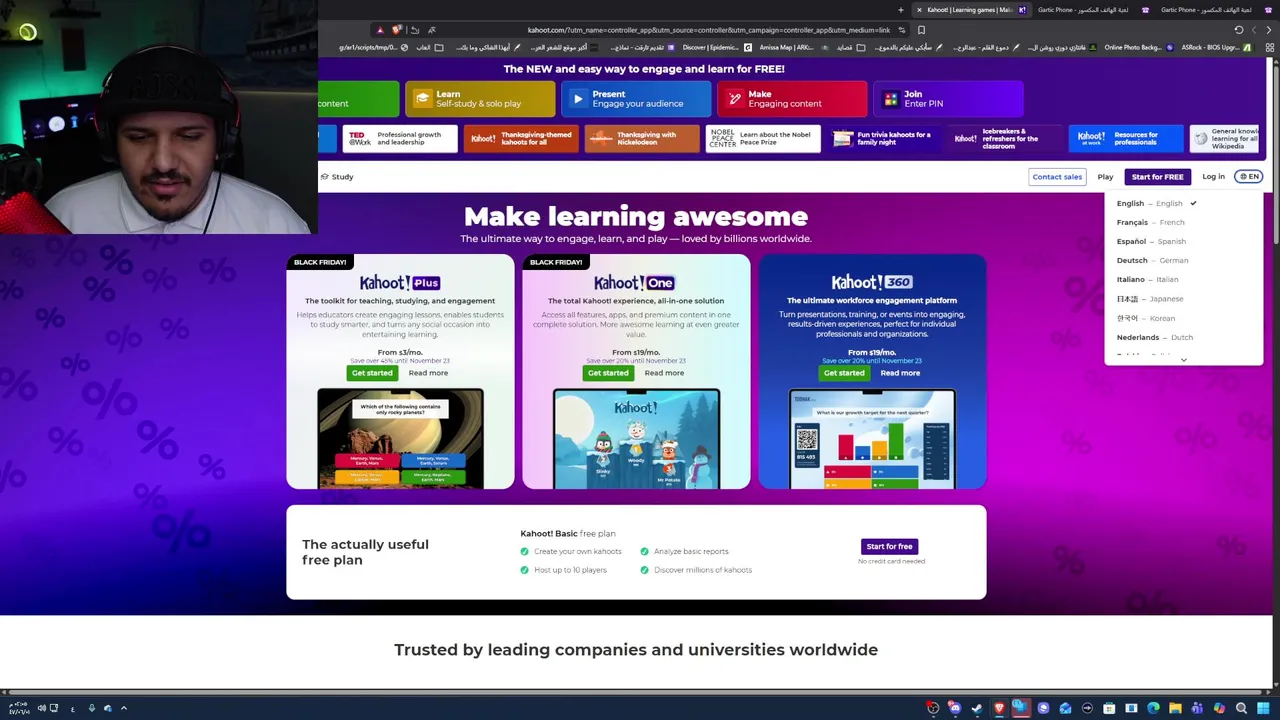Expand language list with bottom chevron

[1184, 360]
